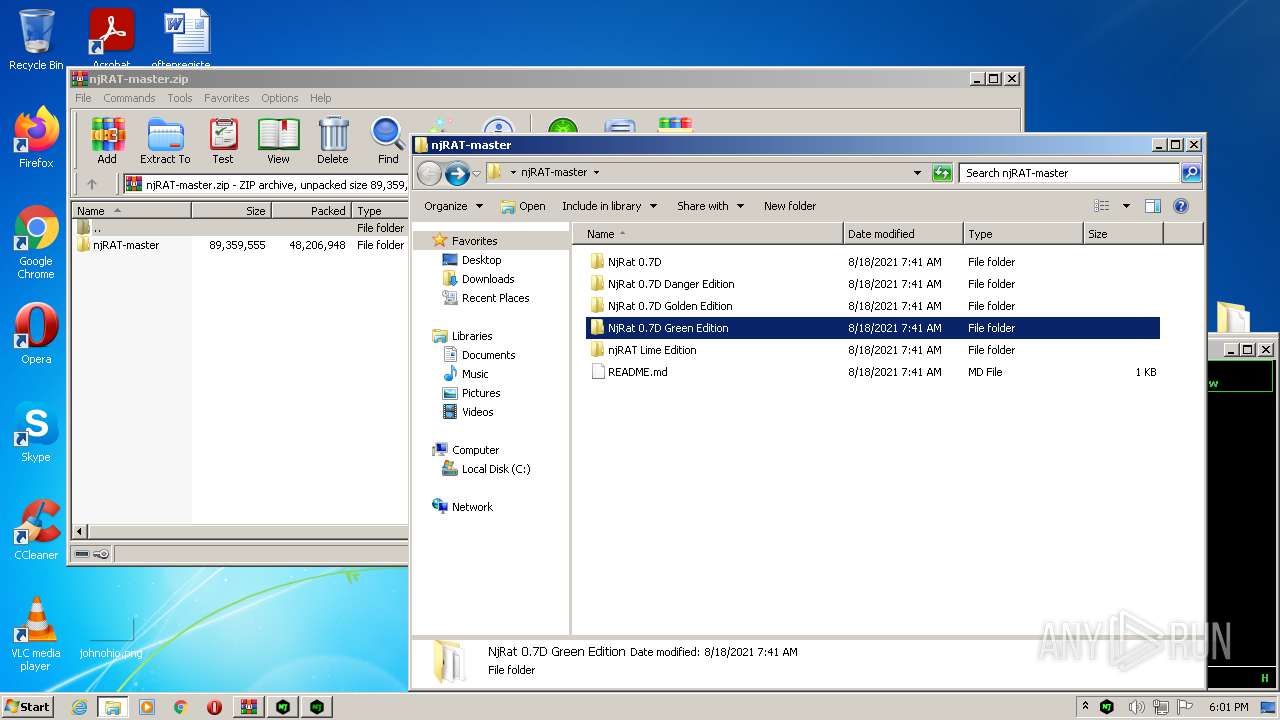Open the Share with dropdown
Image resolution: width=1280 pixels, height=720 pixels.
710,206
